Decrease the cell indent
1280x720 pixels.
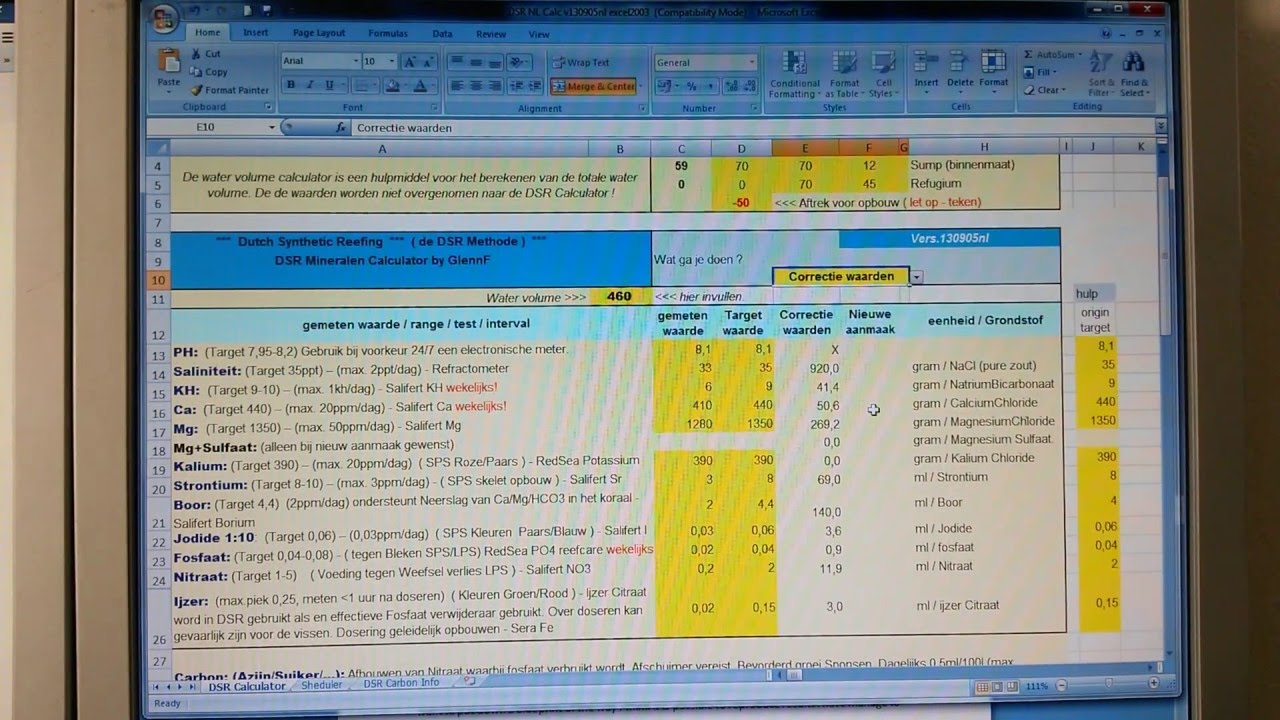click(515, 86)
